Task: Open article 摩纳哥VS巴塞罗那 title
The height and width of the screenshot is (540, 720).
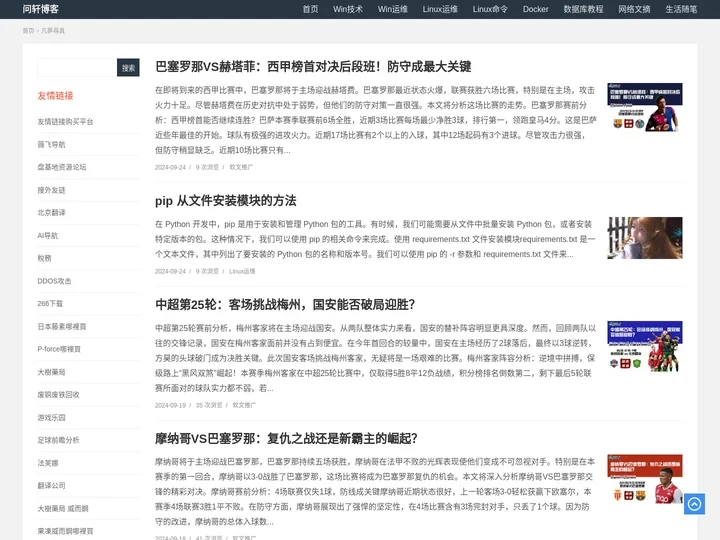Action: (x=286, y=439)
